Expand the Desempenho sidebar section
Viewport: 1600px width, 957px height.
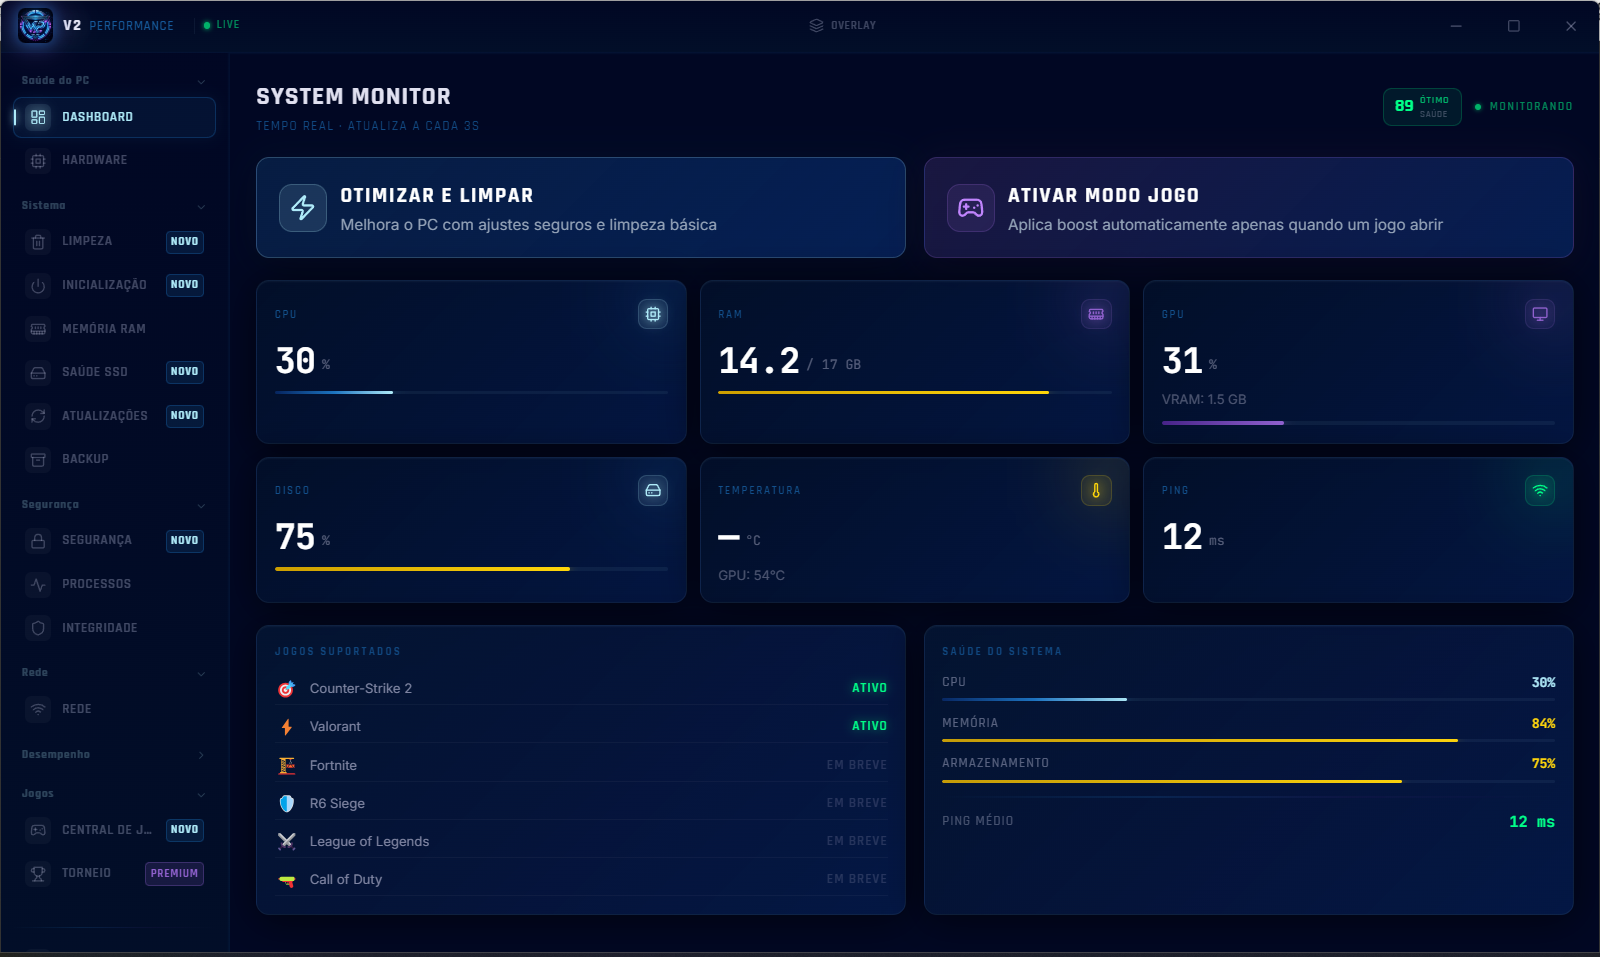click(x=201, y=755)
